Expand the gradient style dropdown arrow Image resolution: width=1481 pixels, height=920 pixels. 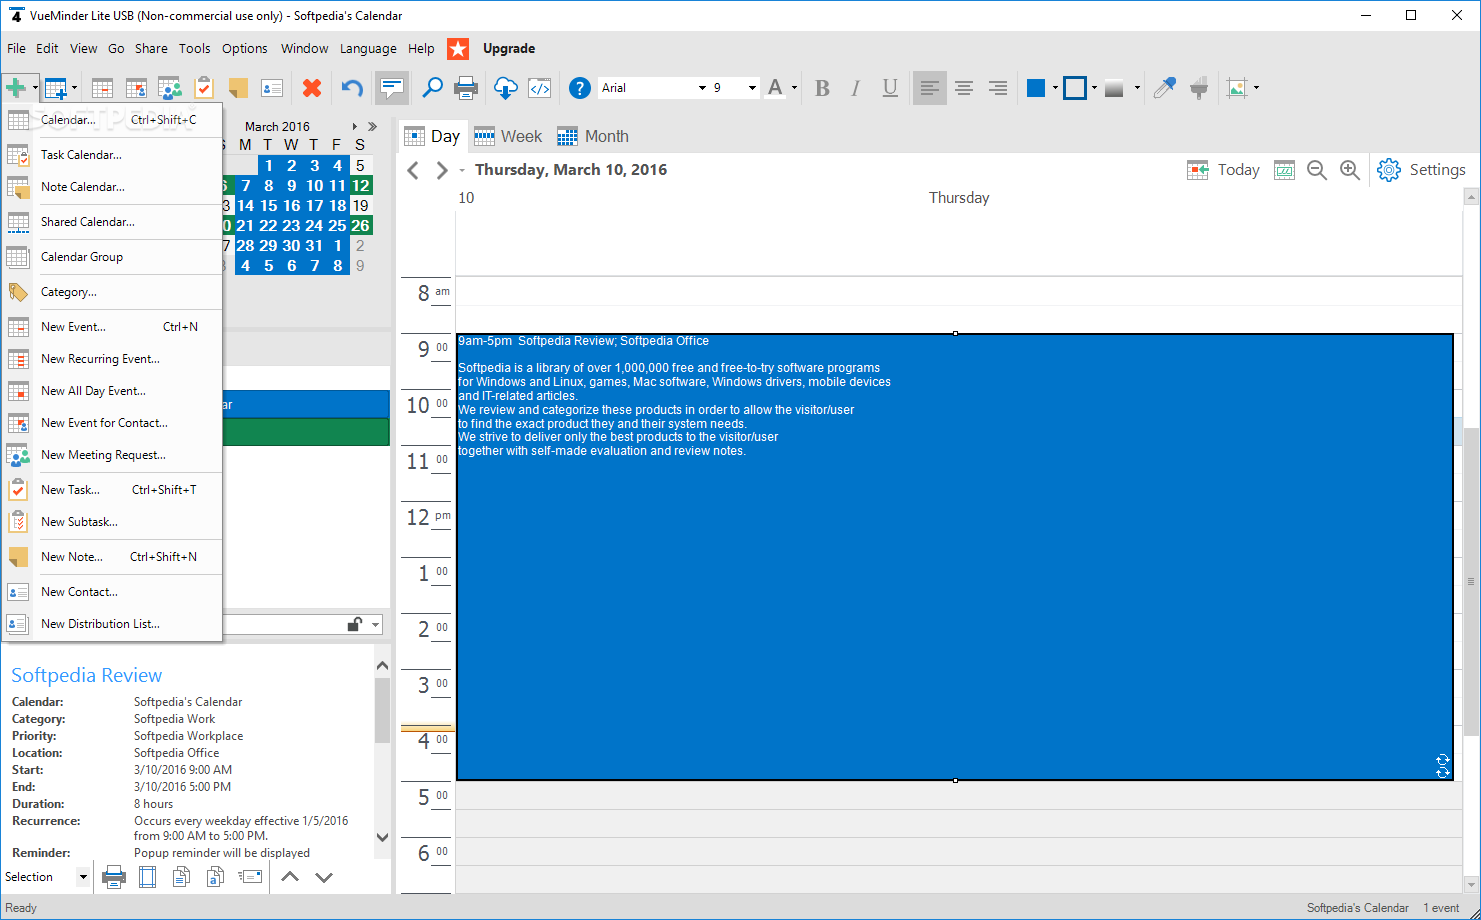1137,88
